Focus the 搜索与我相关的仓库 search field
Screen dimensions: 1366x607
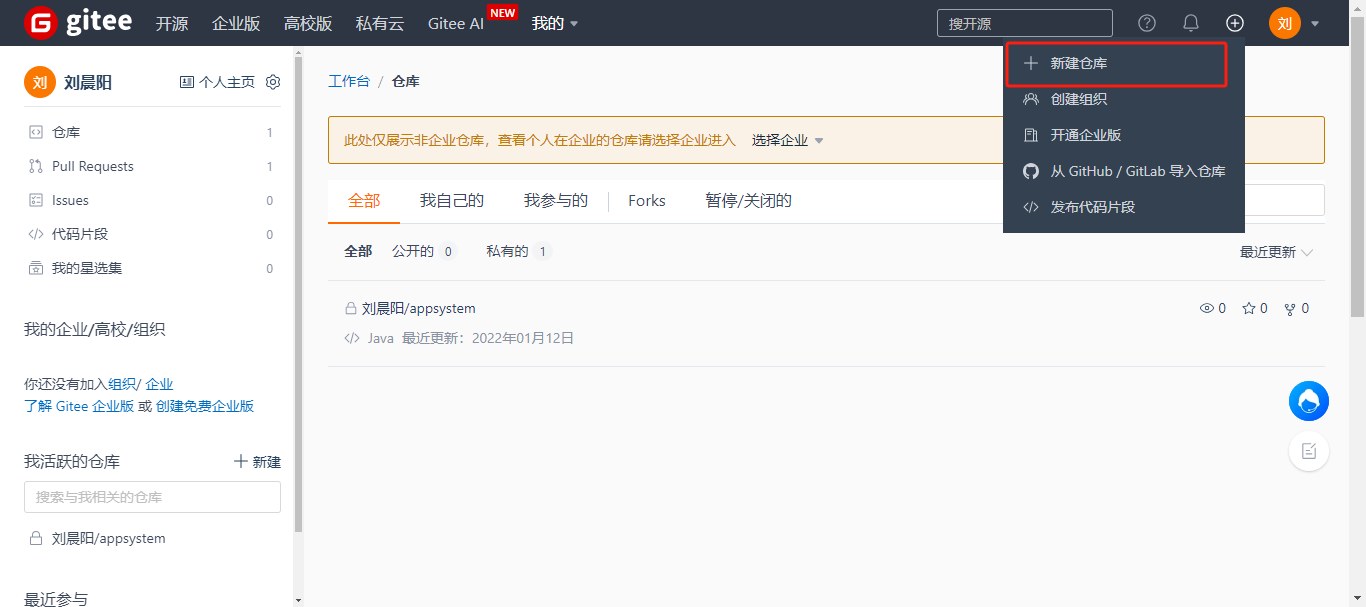[x=152, y=497]
